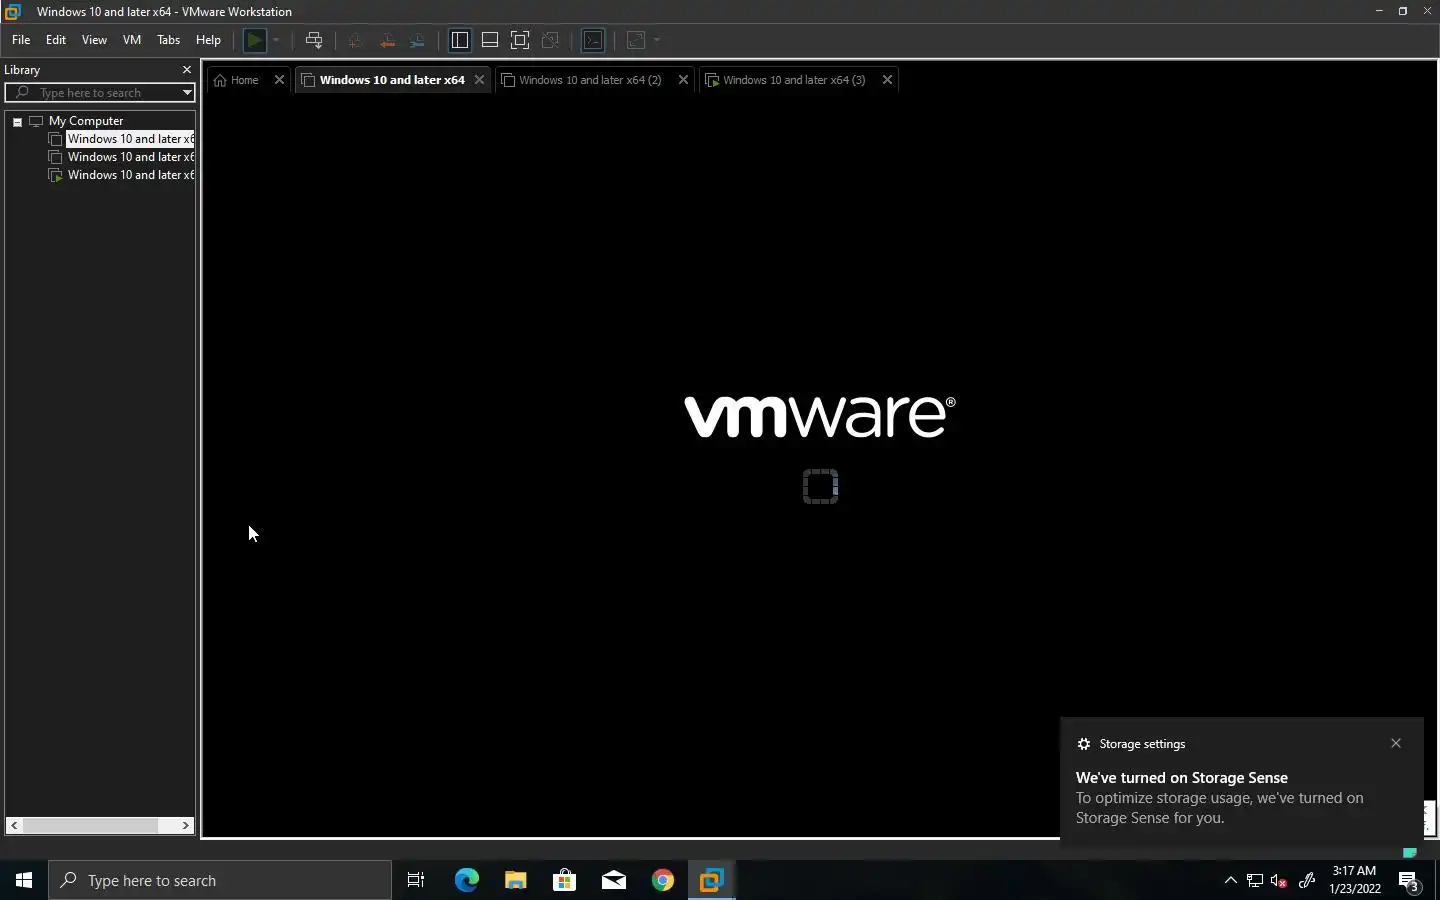Click the Library scrollbar left arrow
The height and width of the screenshot is (900, 1440).
[14, 825]
